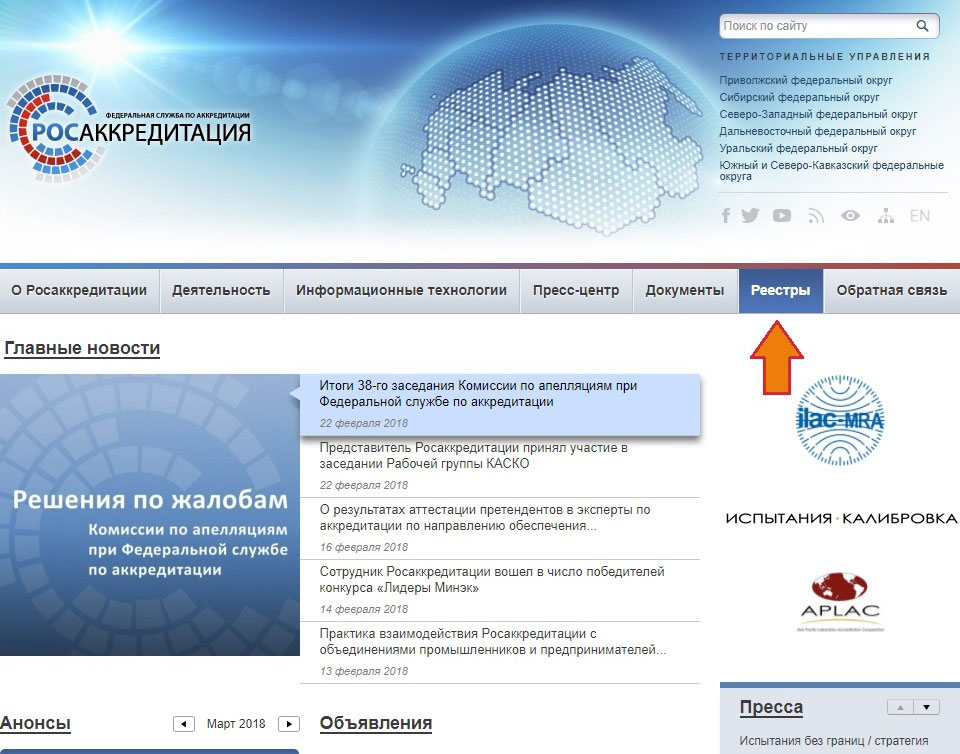
Task: Open news about взаимодействия с объединениями промышленников
Action: (x=500, y=652)
